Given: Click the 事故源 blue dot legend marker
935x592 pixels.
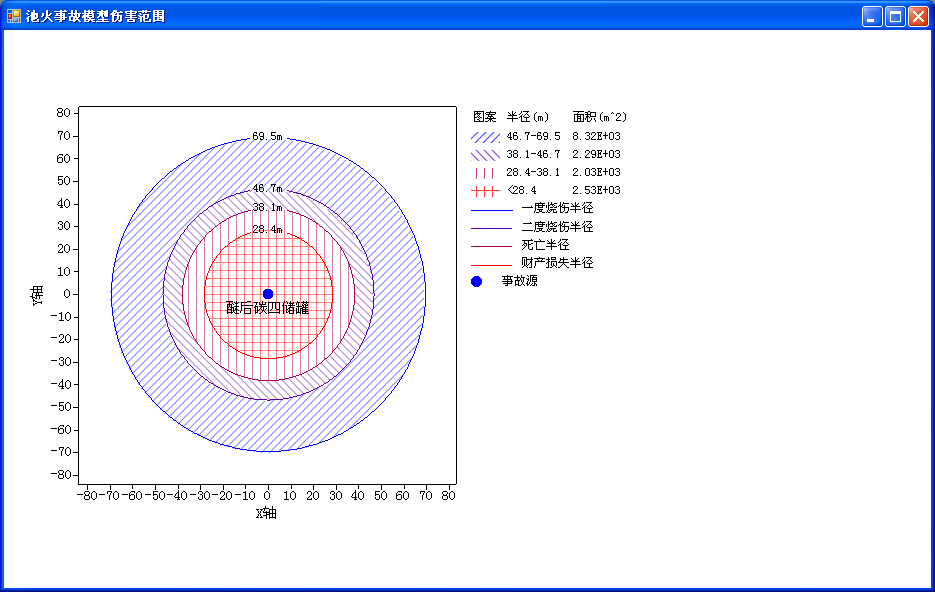Looking at the screenshot, I should click(x=476, y=281).
